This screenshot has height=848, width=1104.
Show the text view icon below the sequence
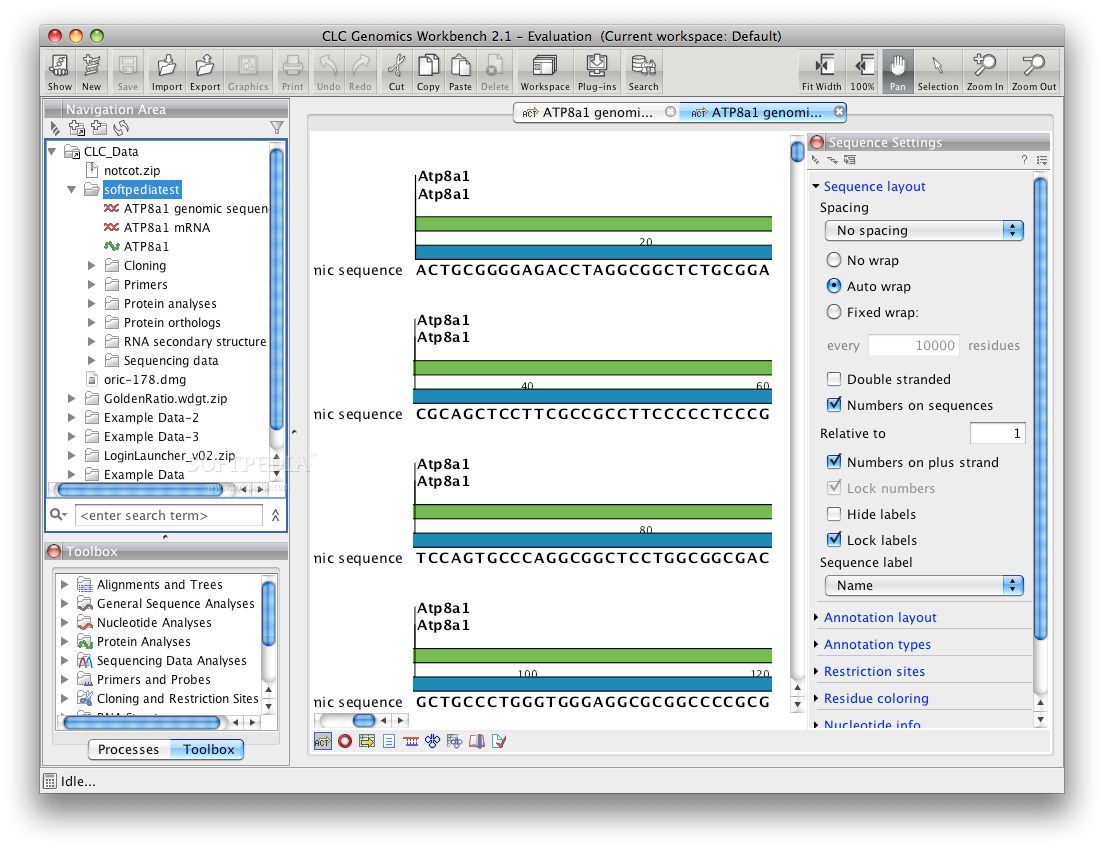point(389,741)
